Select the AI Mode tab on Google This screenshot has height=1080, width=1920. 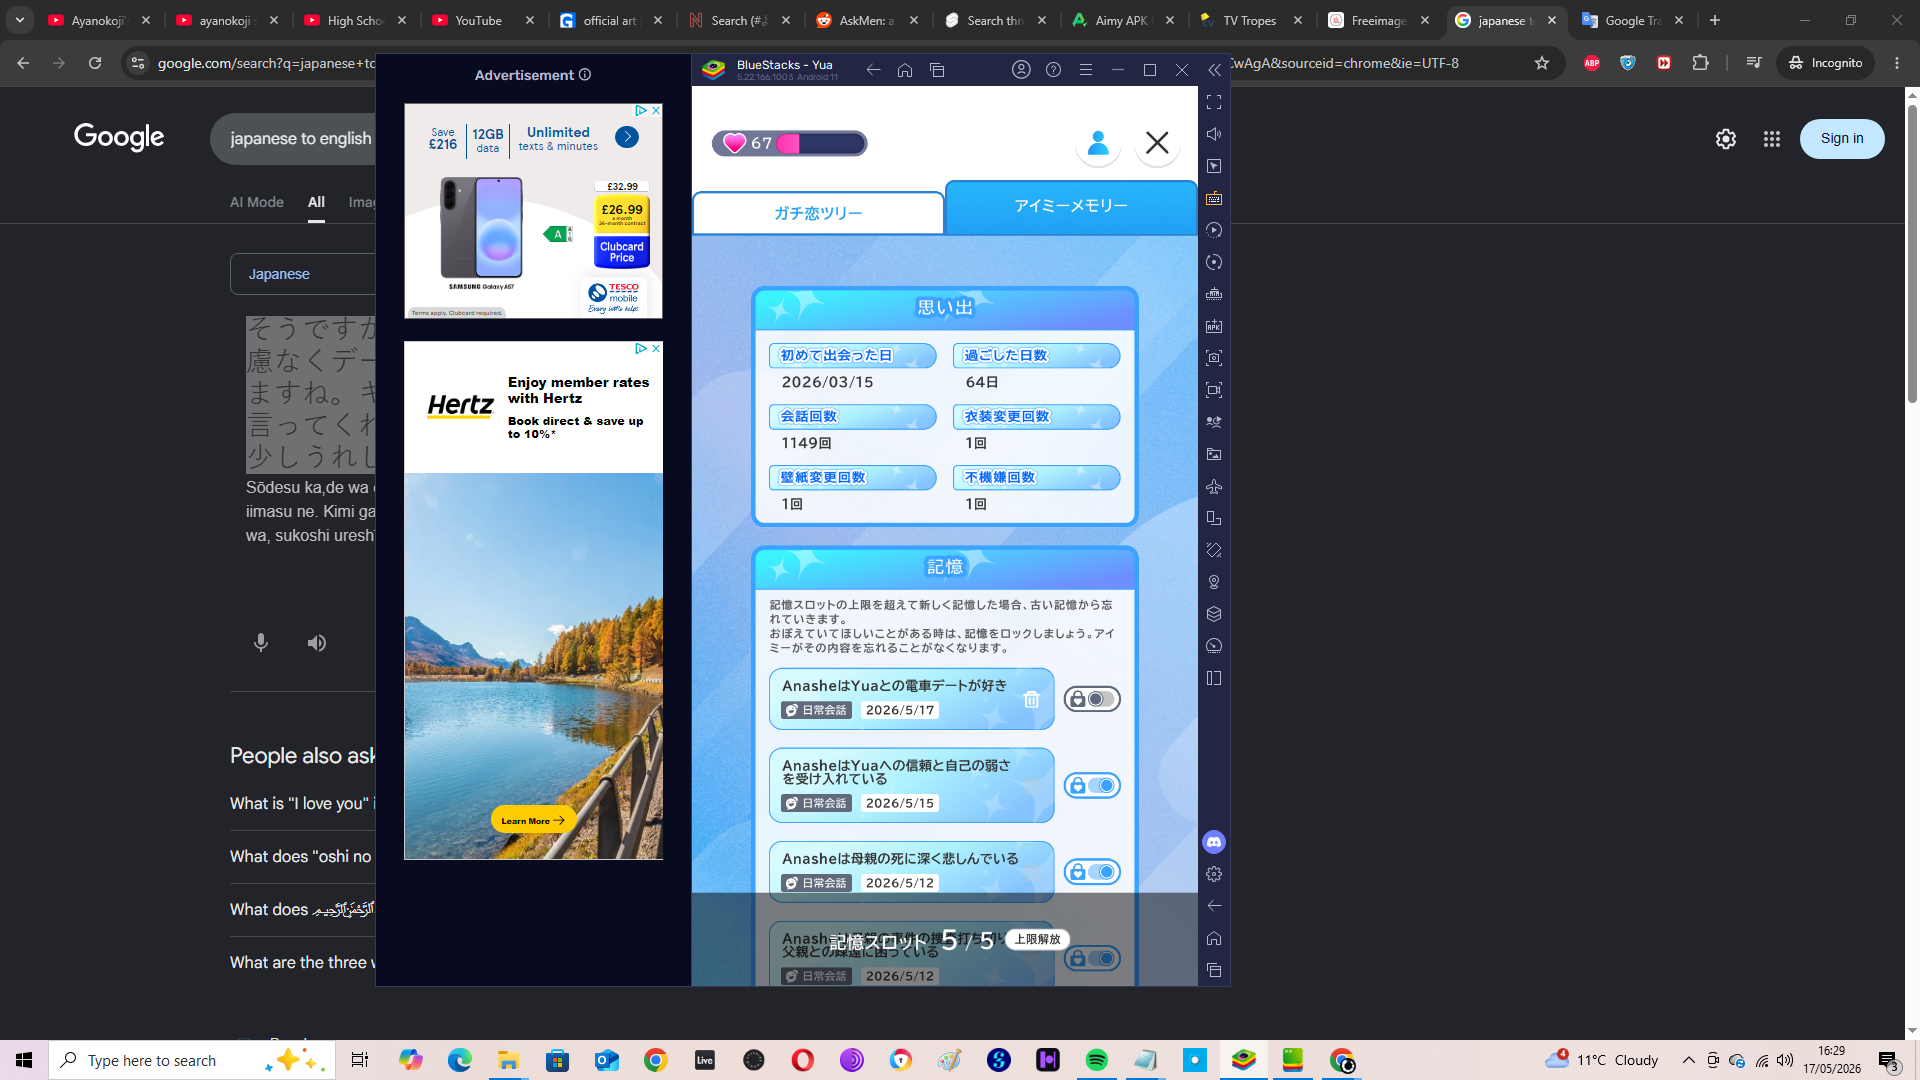click(x=257, y=202)
